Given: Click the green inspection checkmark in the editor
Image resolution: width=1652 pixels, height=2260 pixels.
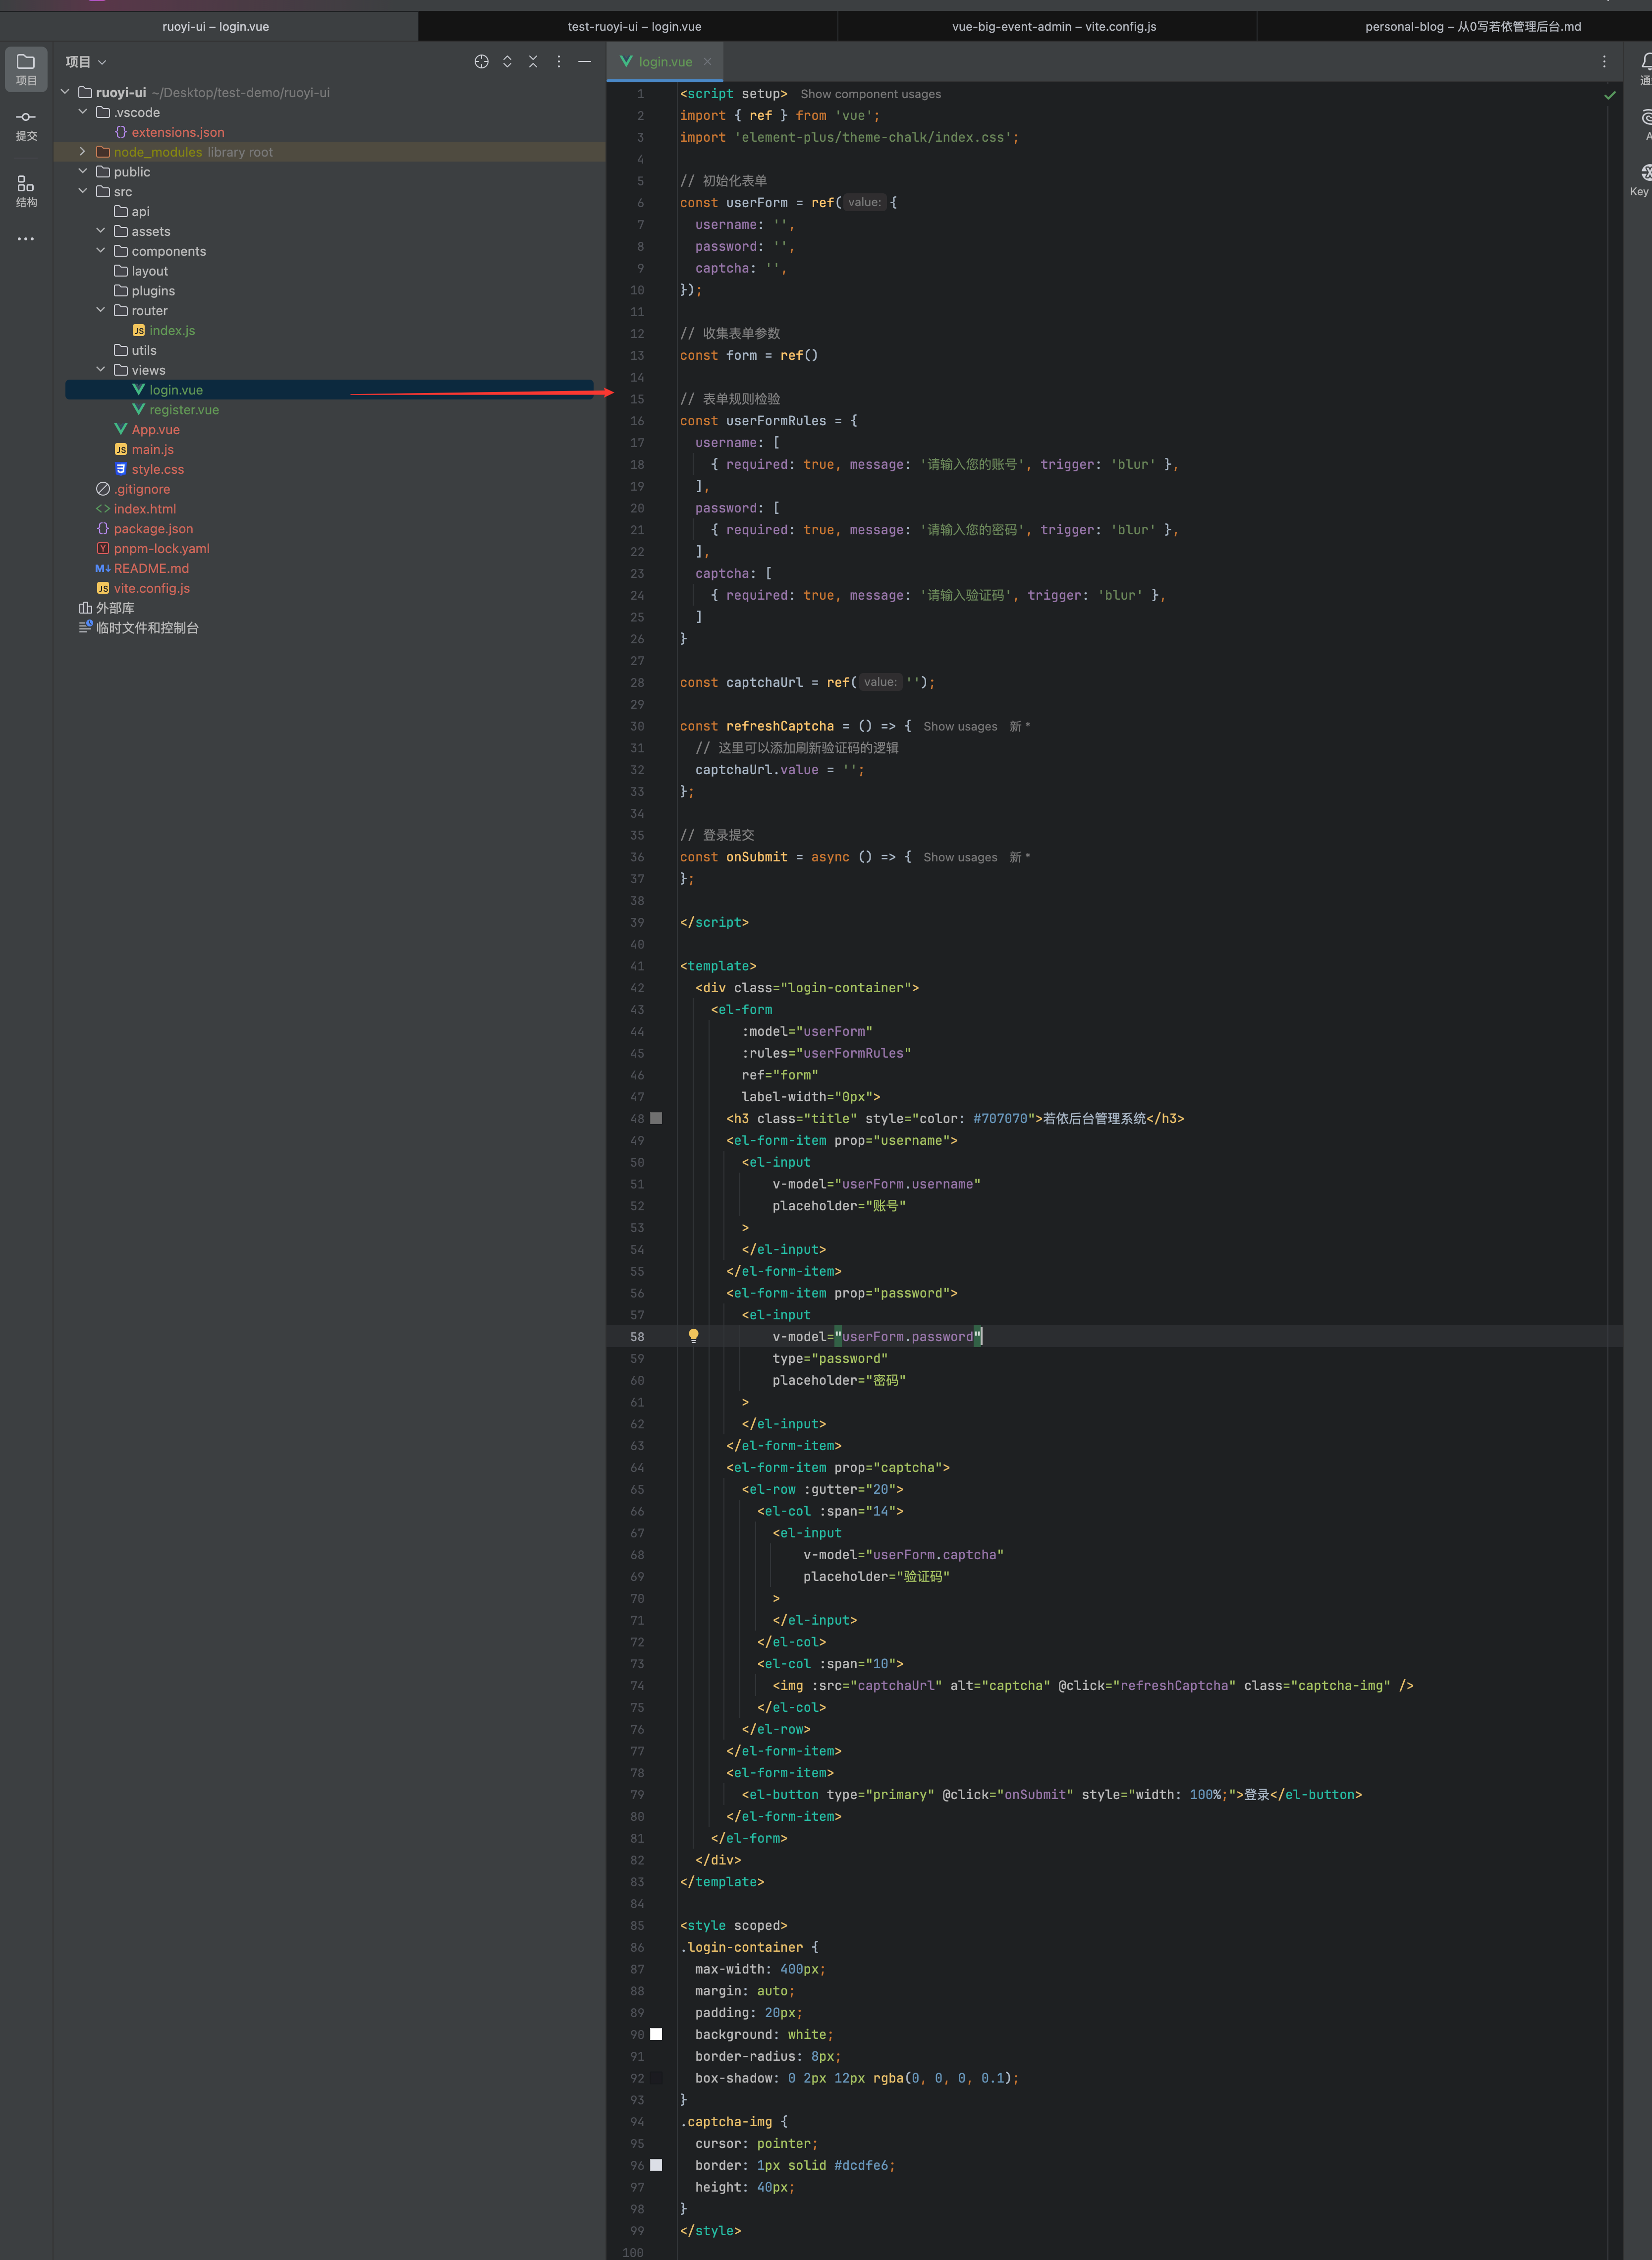Looking at the screenshot, I should pos(1610,95).
